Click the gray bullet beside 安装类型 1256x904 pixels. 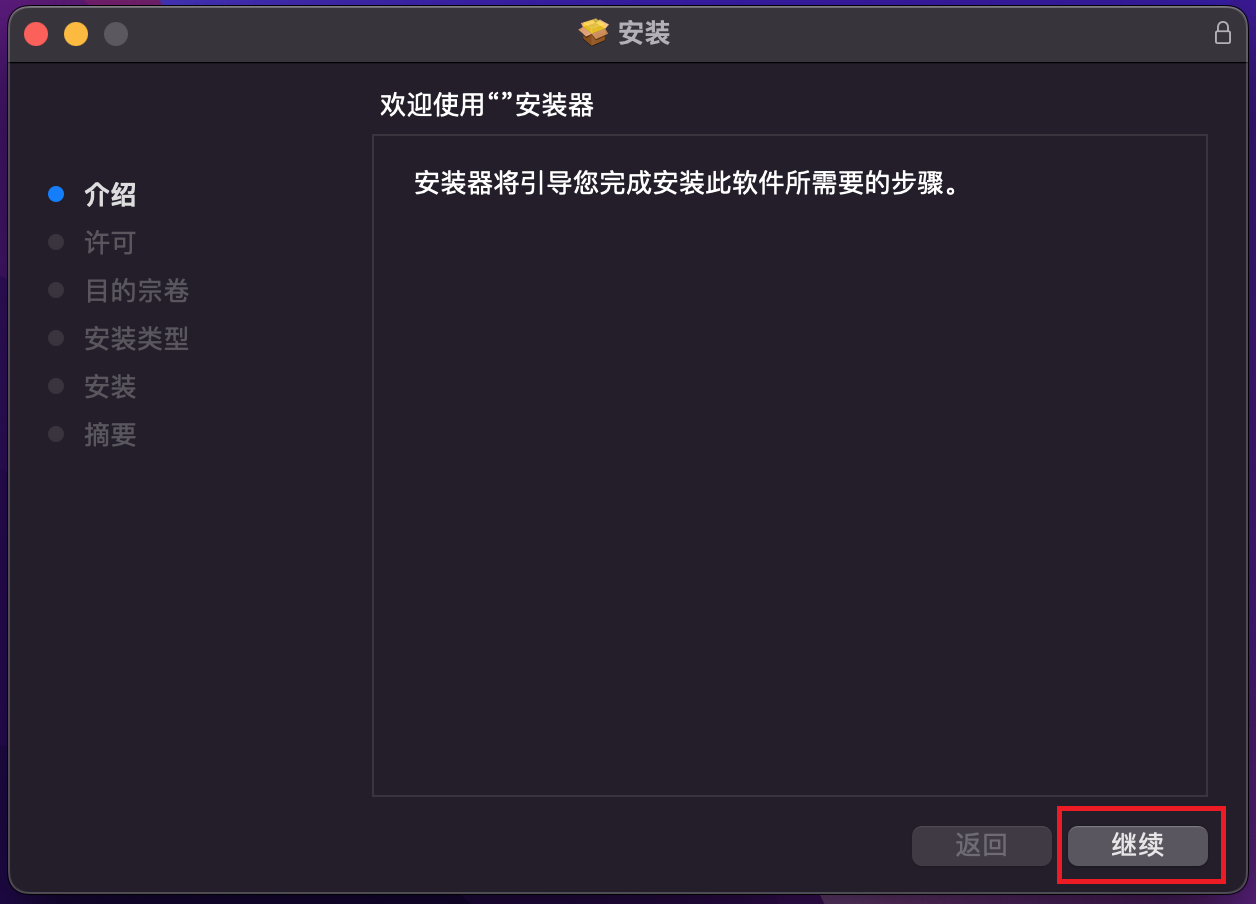(x=56, y=339)
